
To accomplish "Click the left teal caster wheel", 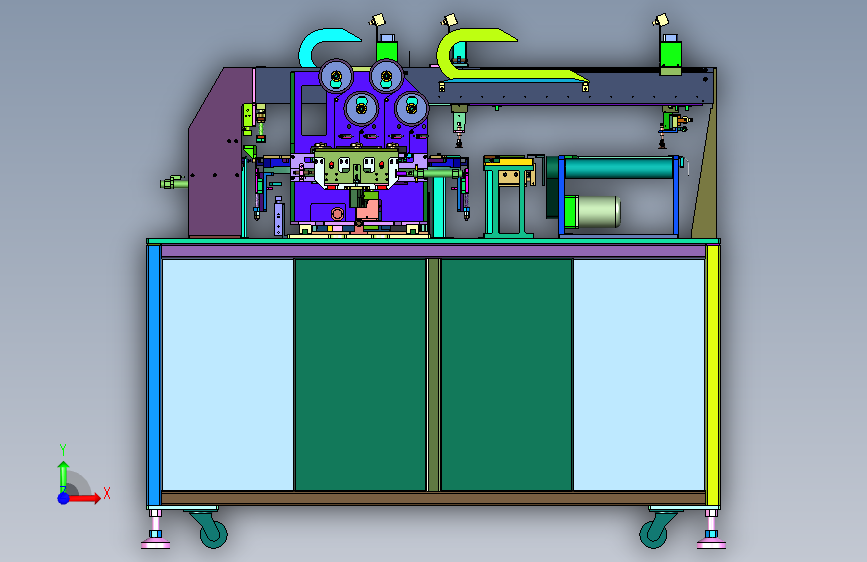I will pos(213,534).
